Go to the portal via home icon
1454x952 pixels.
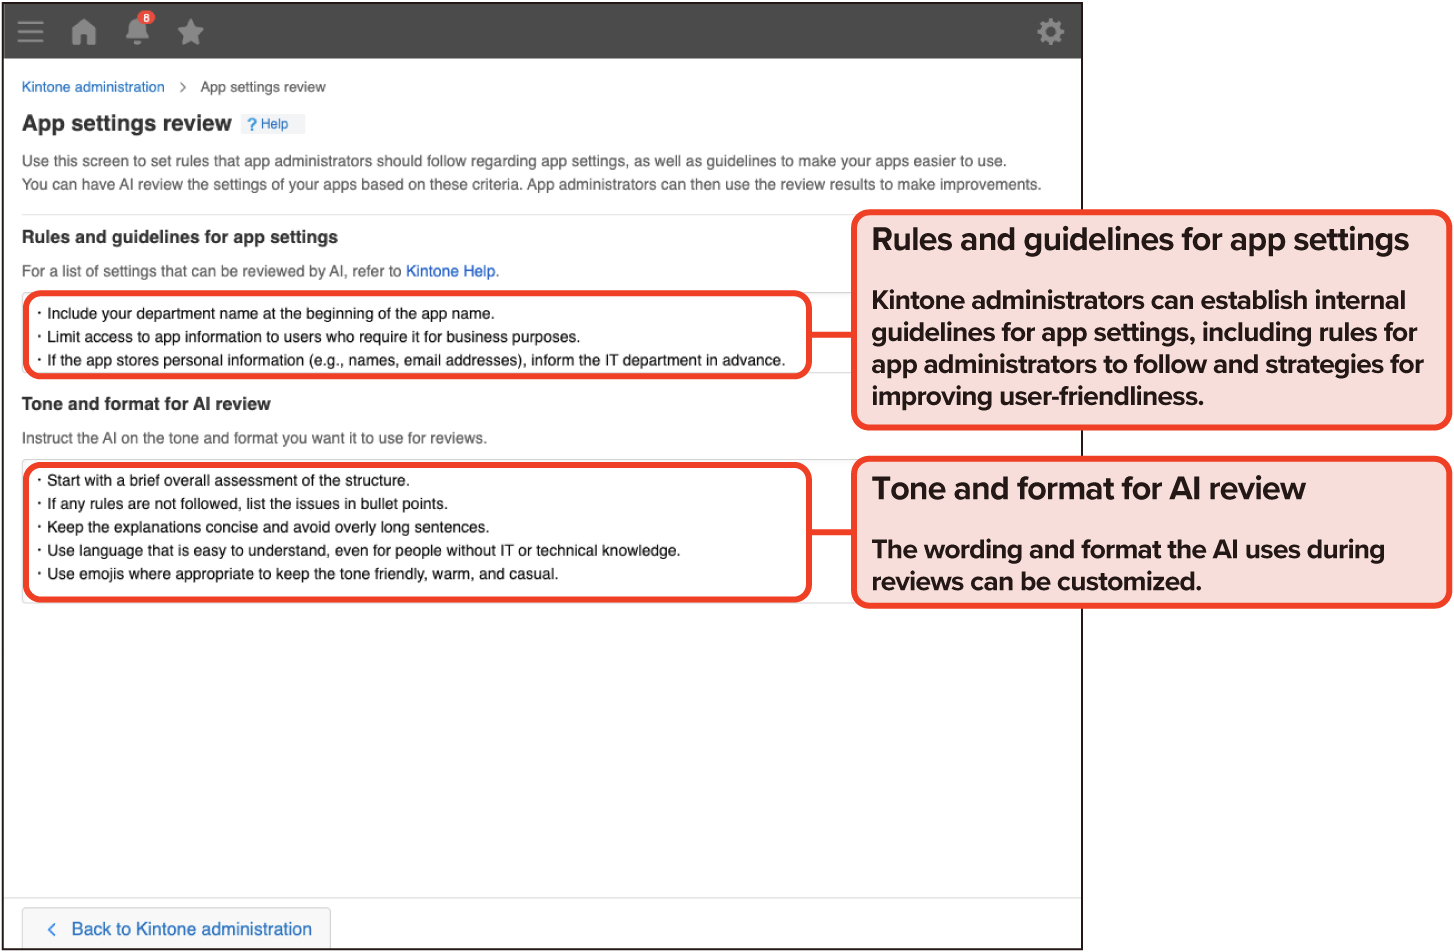tap(84, 32)
